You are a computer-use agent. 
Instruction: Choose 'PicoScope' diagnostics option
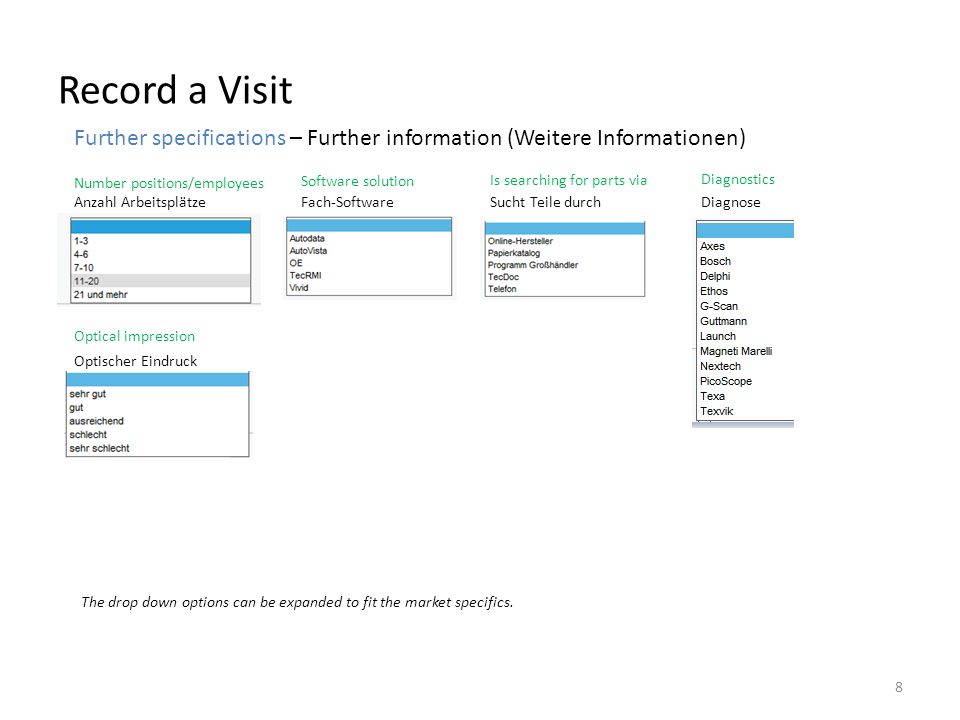click(x=746, y=381)
